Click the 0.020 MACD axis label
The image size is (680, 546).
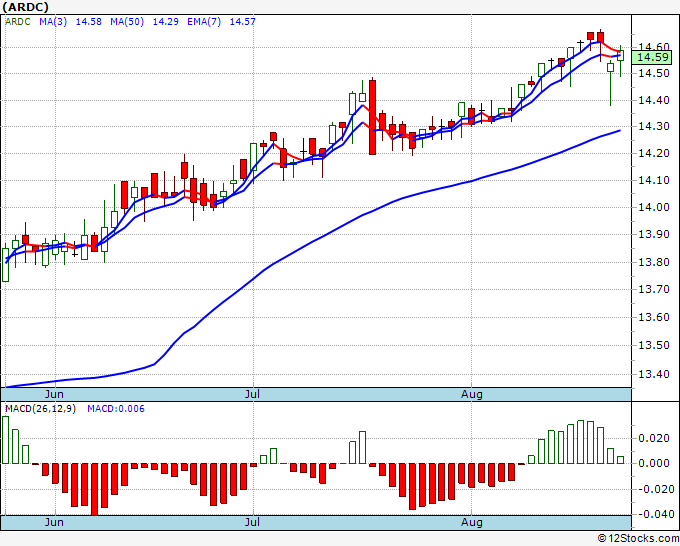pos(656,438)
